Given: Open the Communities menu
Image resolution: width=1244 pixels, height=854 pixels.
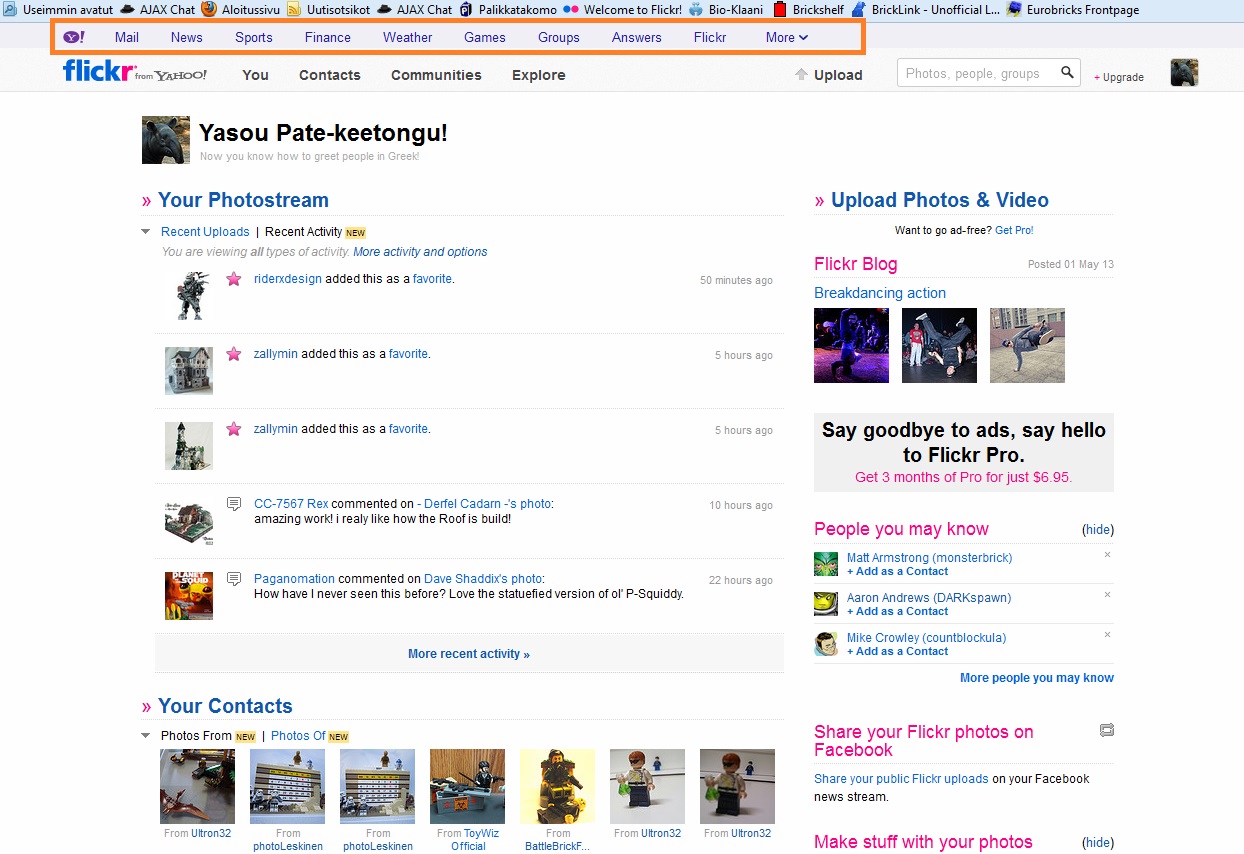Looking at the screenshot, I should click(x=436, y=75).
